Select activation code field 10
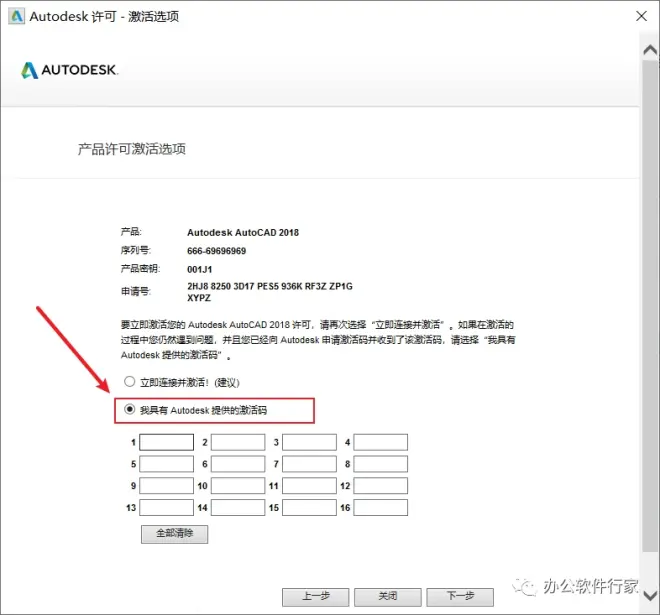This screenshot has width=660, height=615. tap(238, 486)
